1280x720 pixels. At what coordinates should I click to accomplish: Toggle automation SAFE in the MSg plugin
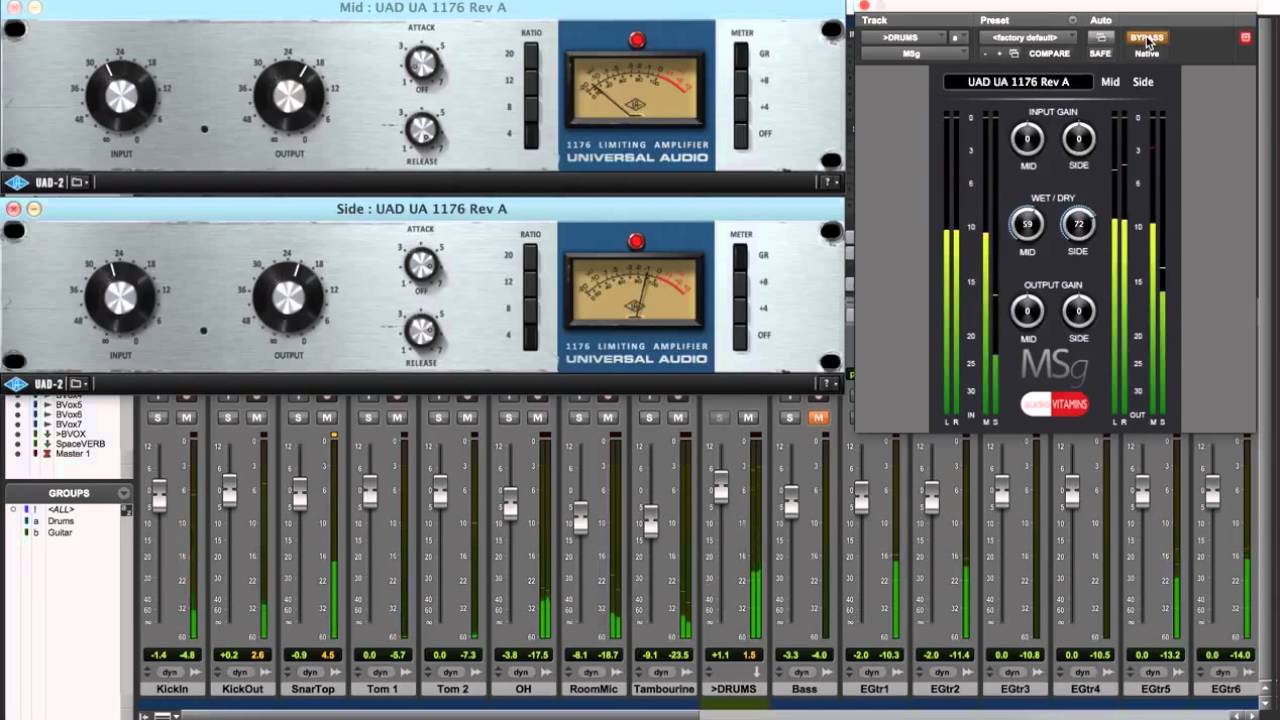(1100, 54)
